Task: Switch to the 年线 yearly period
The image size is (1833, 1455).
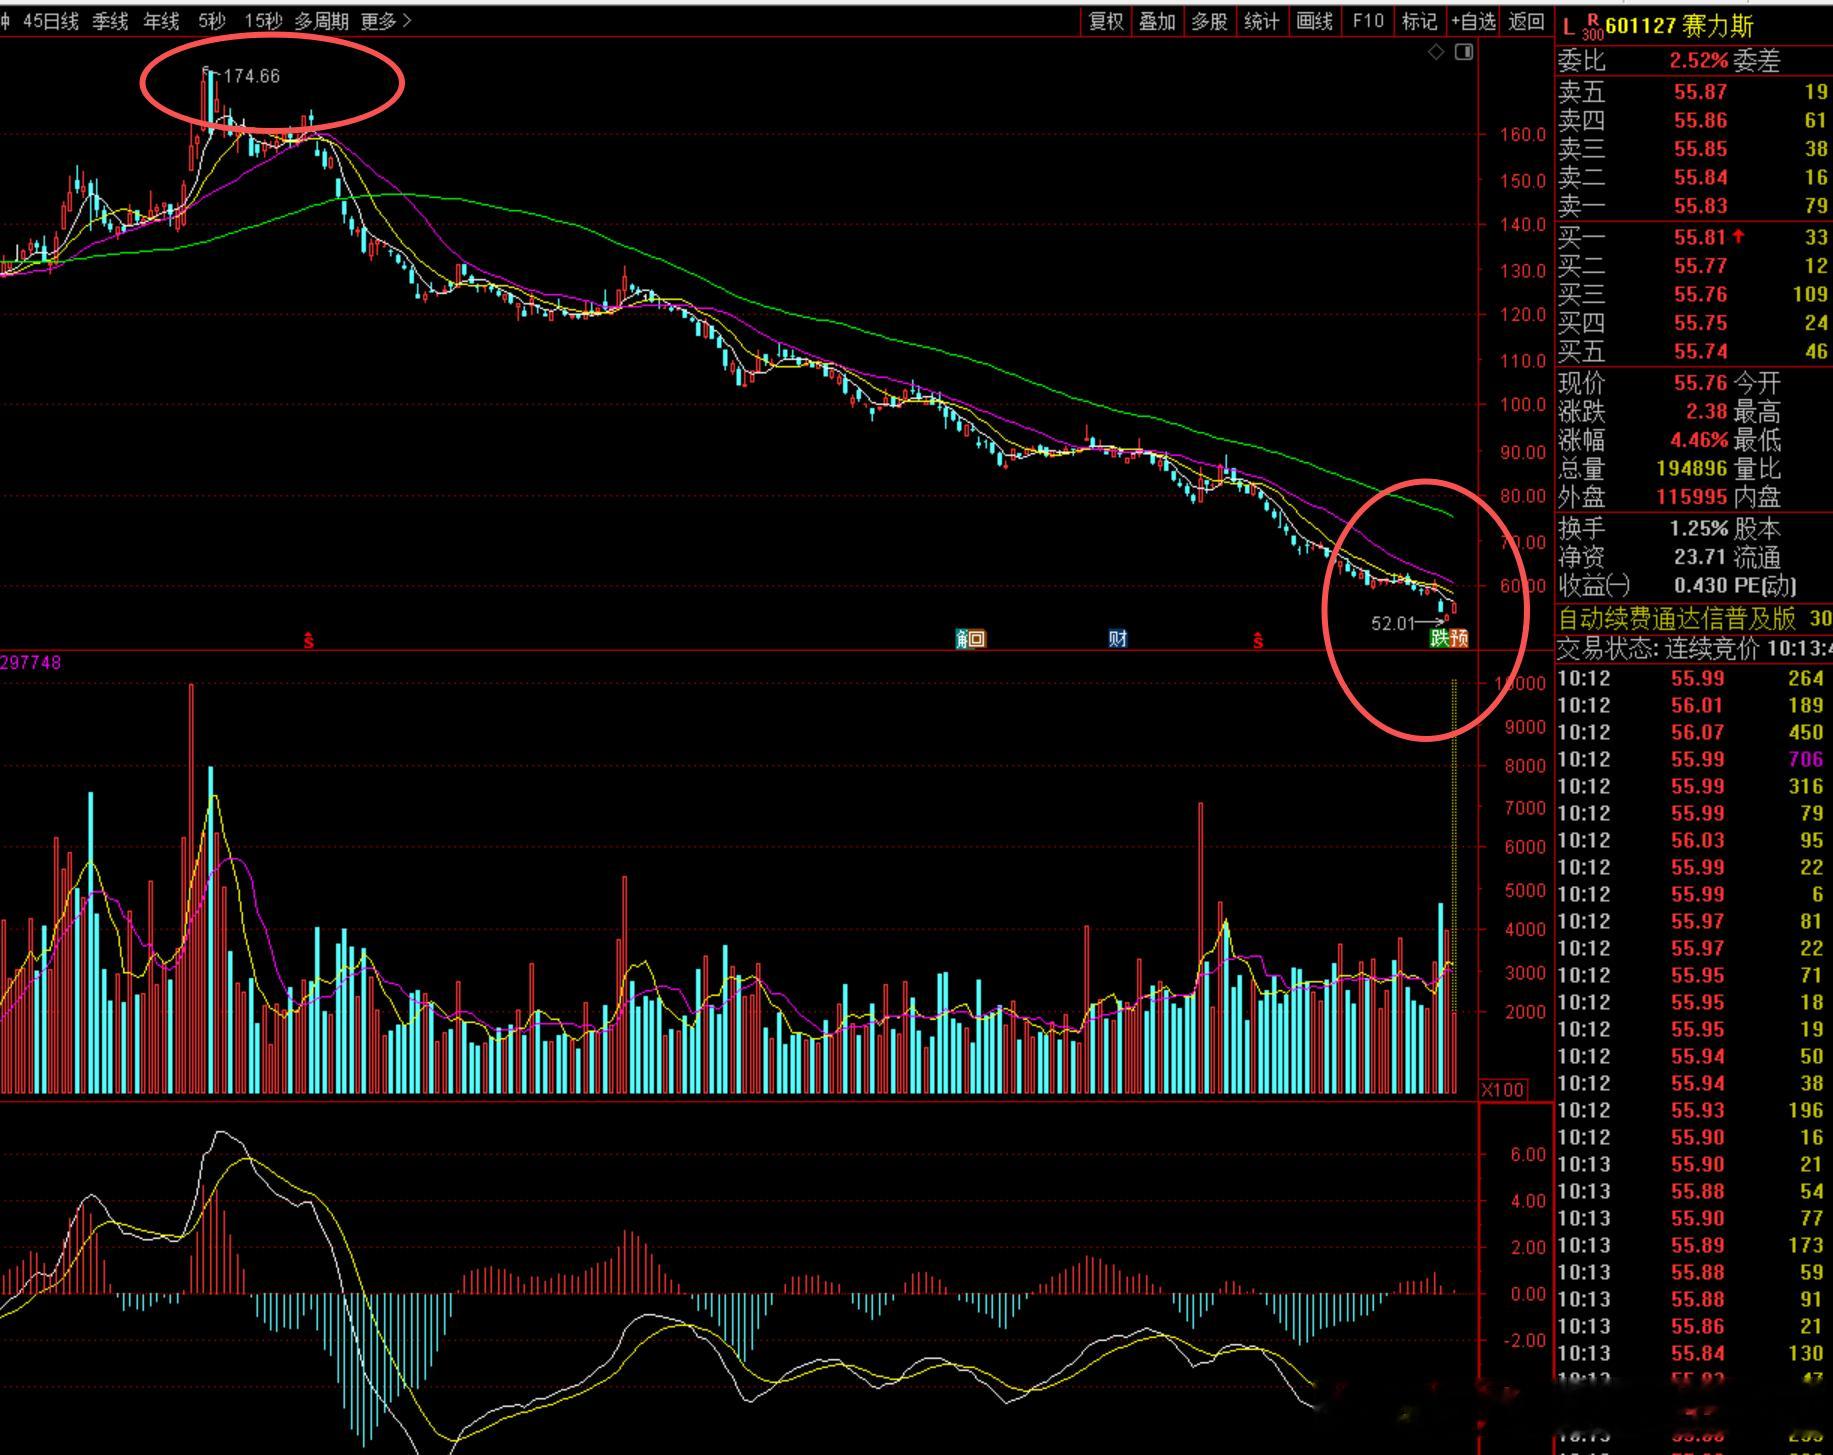Action: [x=161, y=21]
